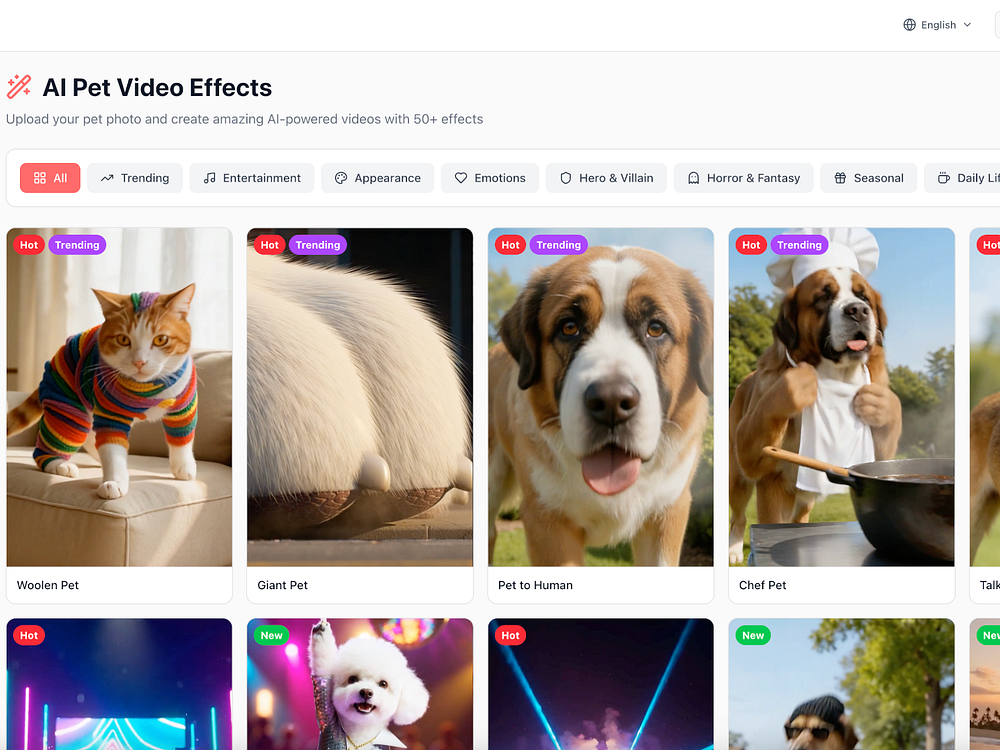
Task: Click the Giant Pet title text
Action: pos(283,585)
